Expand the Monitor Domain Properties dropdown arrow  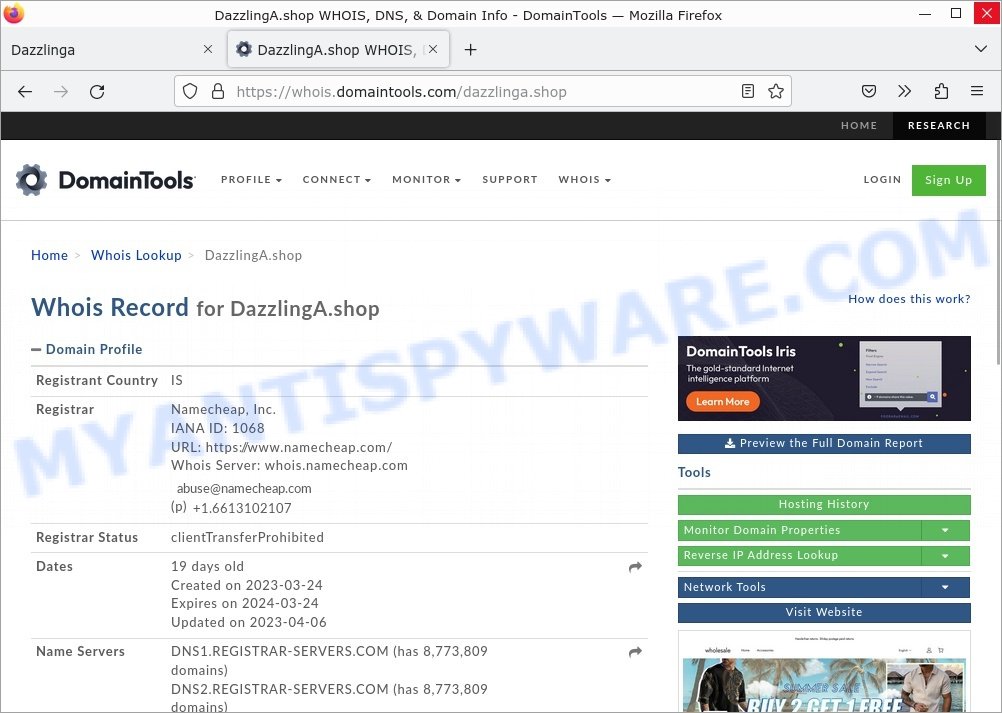[946, 530]
